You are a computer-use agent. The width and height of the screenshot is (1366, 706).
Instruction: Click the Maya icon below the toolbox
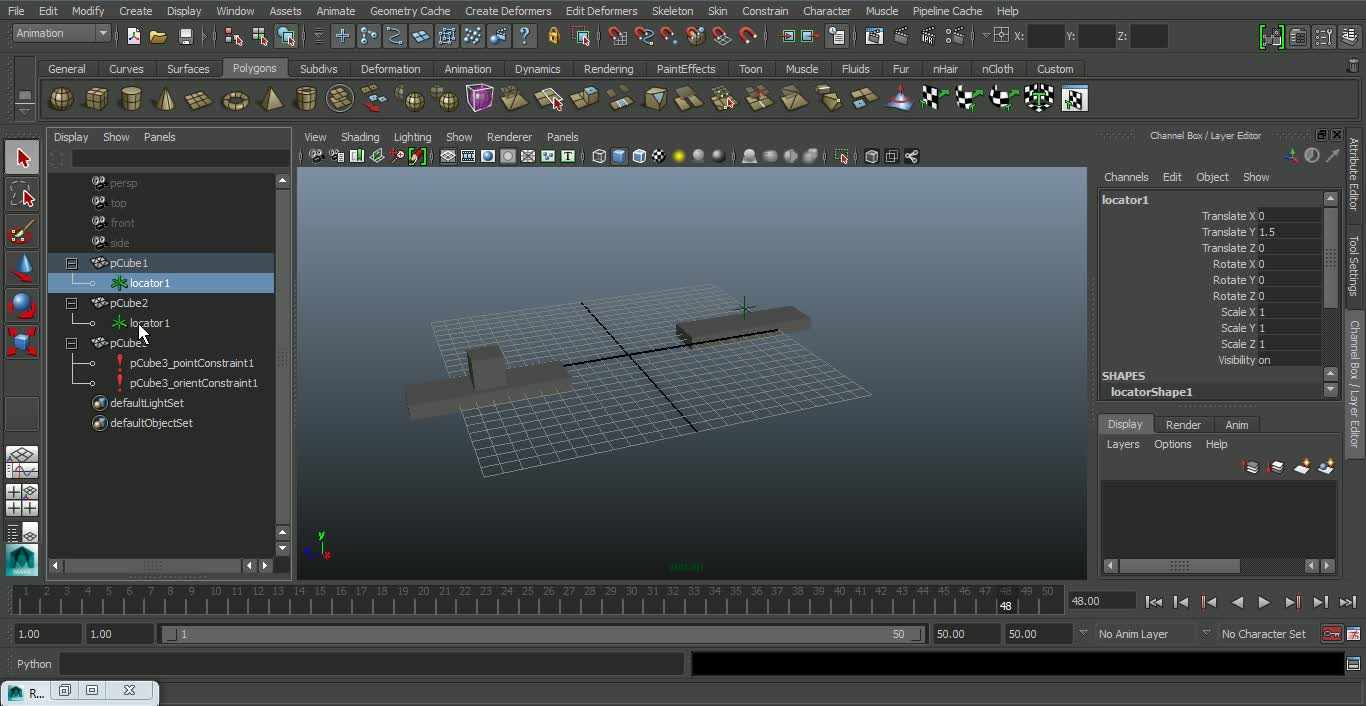21,560
